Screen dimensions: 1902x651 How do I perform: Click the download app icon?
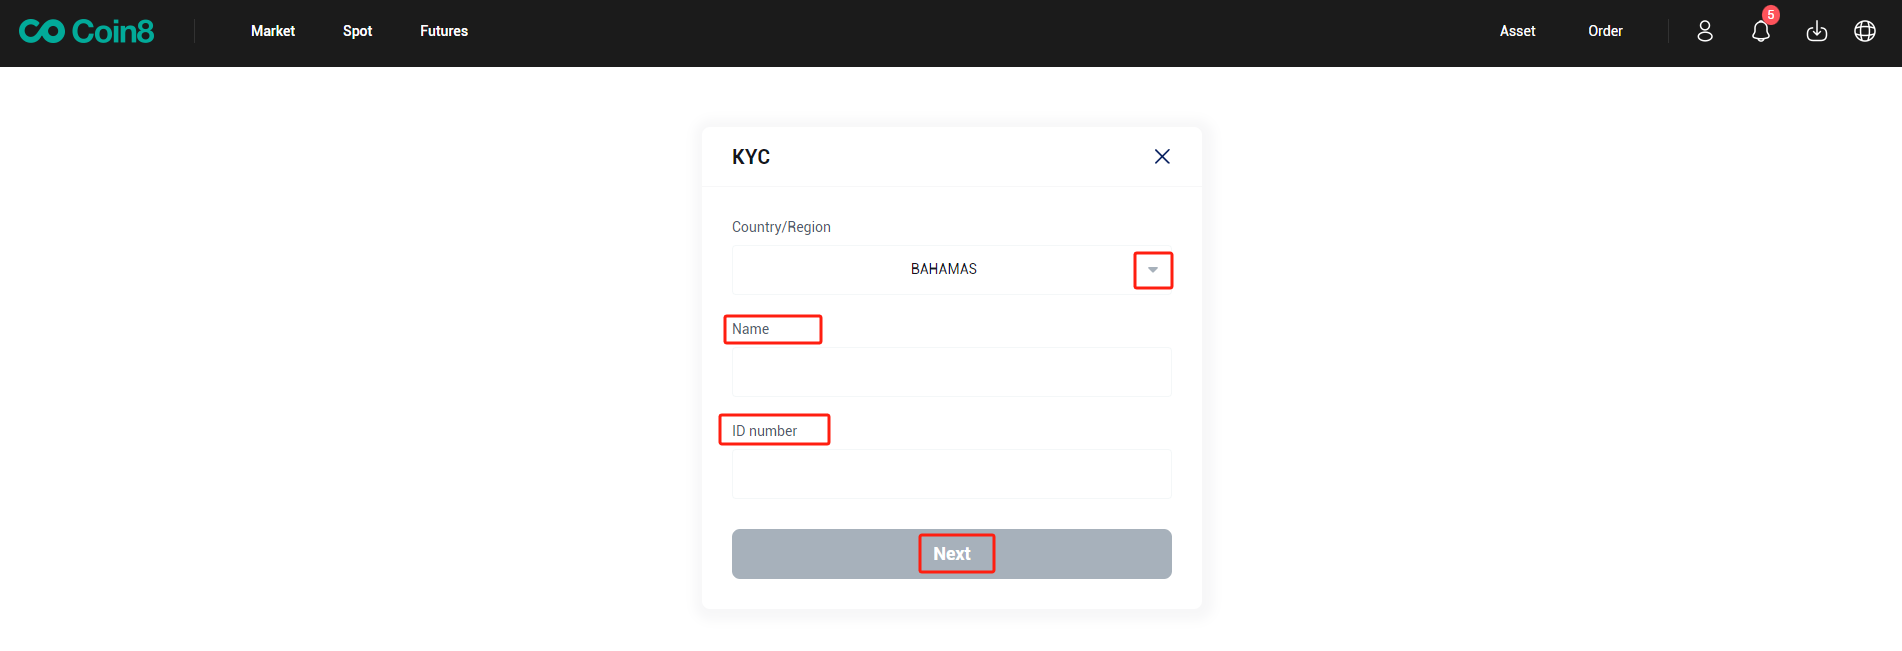coord(1816,32)
